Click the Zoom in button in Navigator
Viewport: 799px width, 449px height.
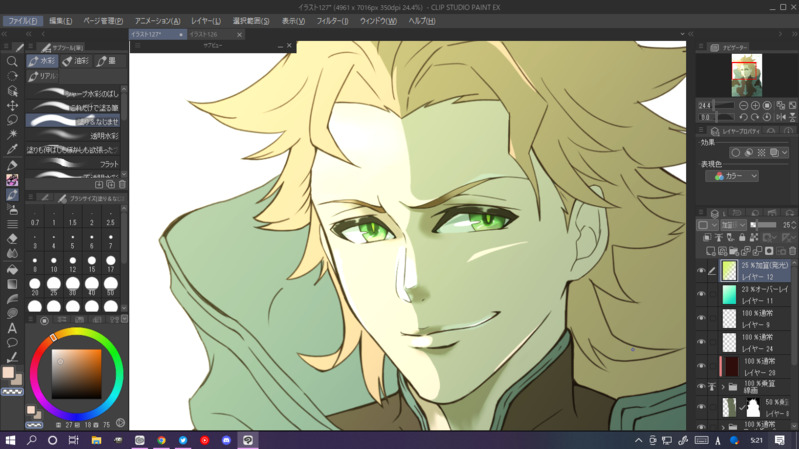pos(755,105)
